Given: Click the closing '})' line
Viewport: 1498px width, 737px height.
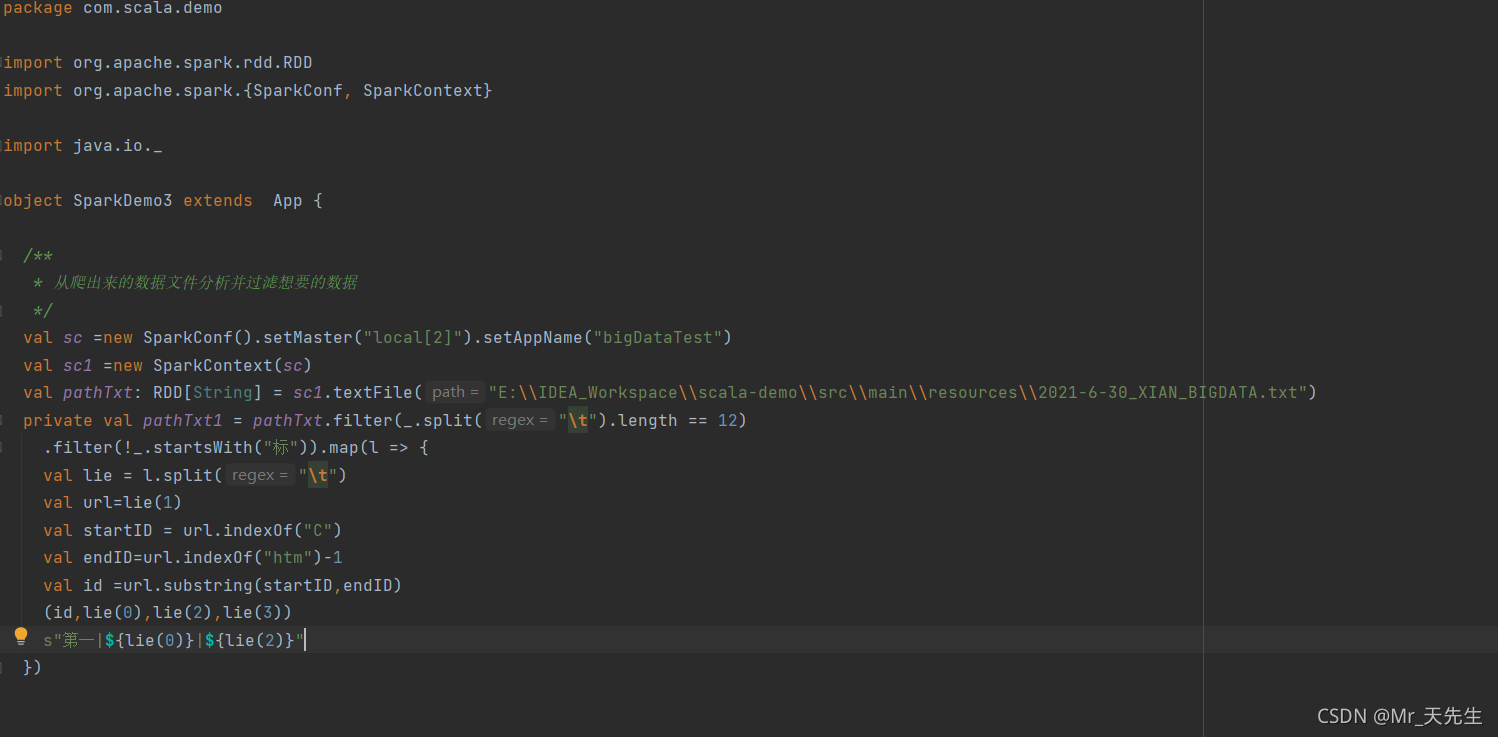Looking at the screenshot, I should pos(33,667).
